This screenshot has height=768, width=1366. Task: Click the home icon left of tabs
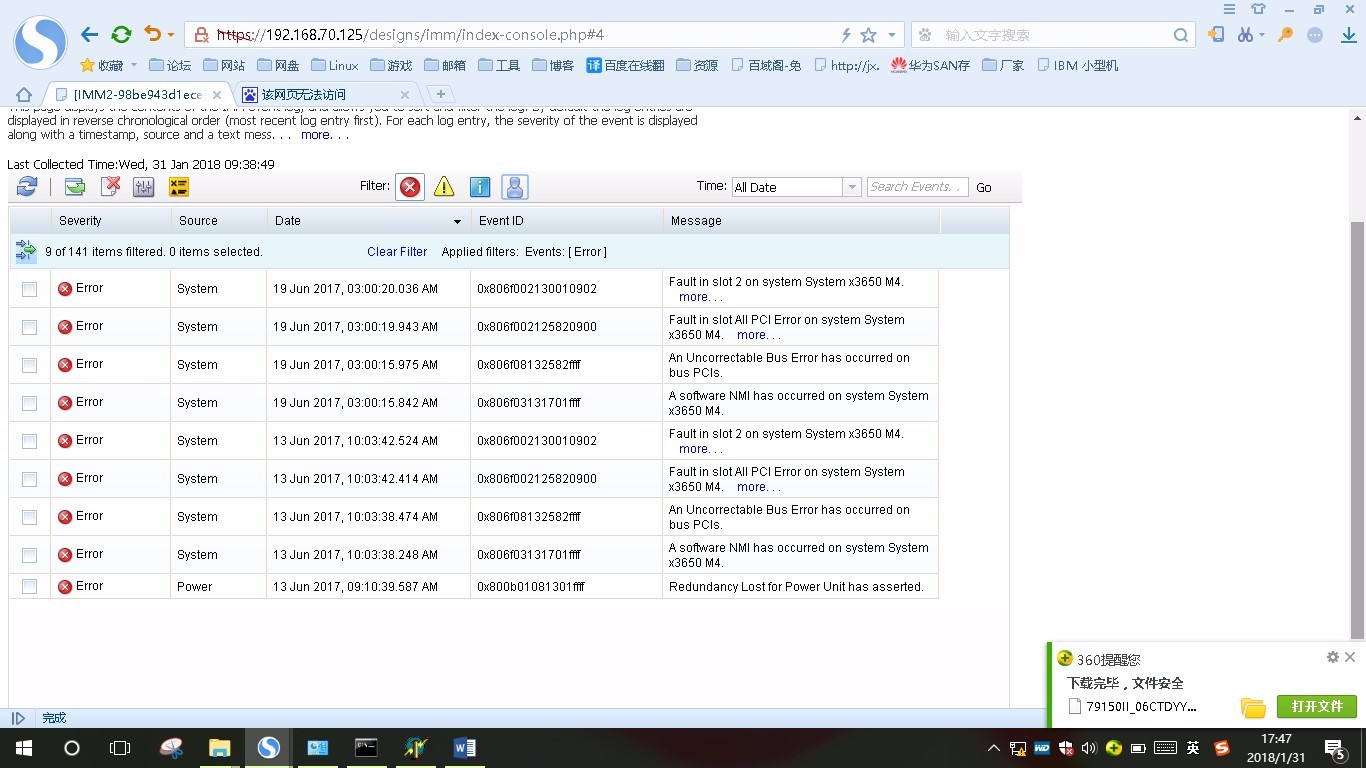pos(25,94)
